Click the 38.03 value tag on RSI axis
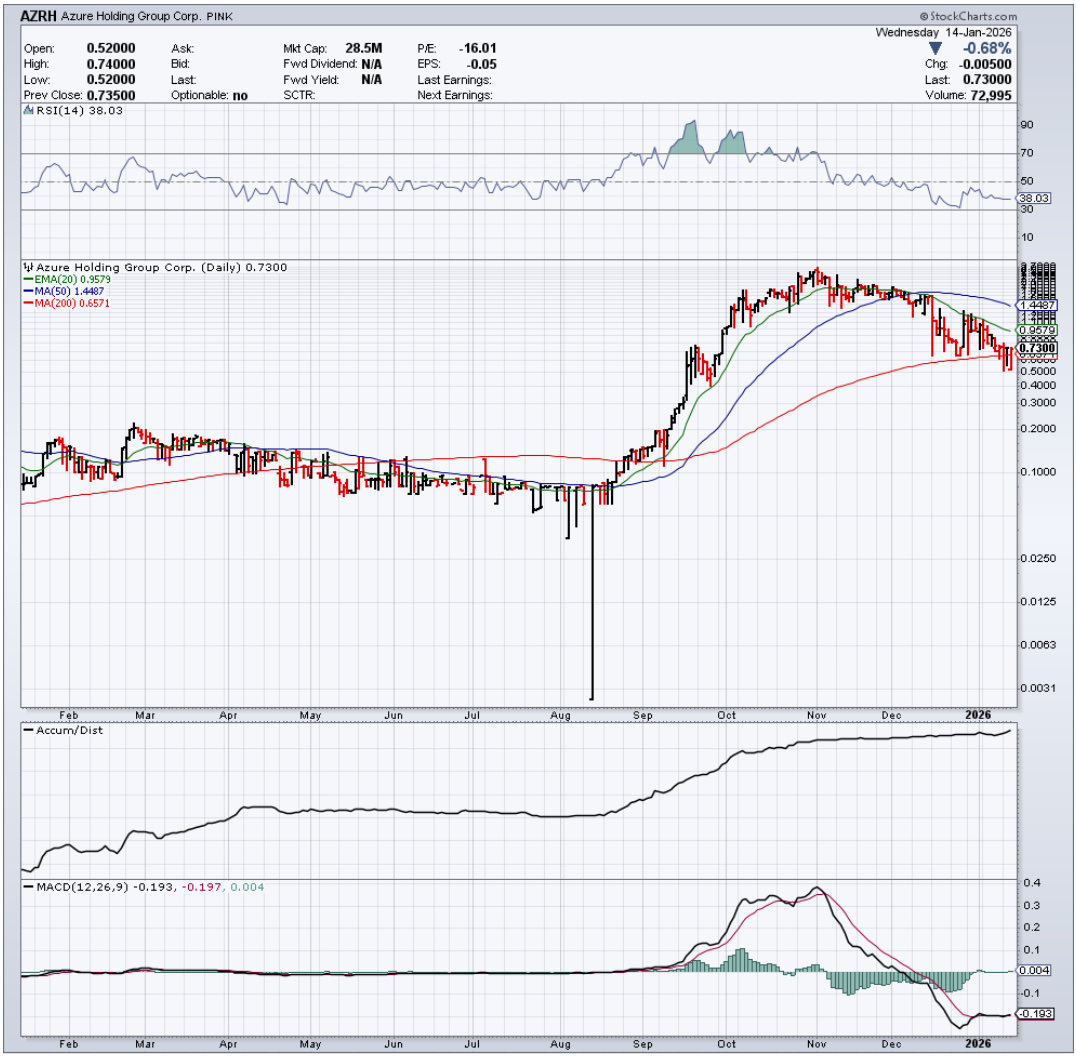1076x1057 pixels. pyautogui.click(x=1034, y=198)
